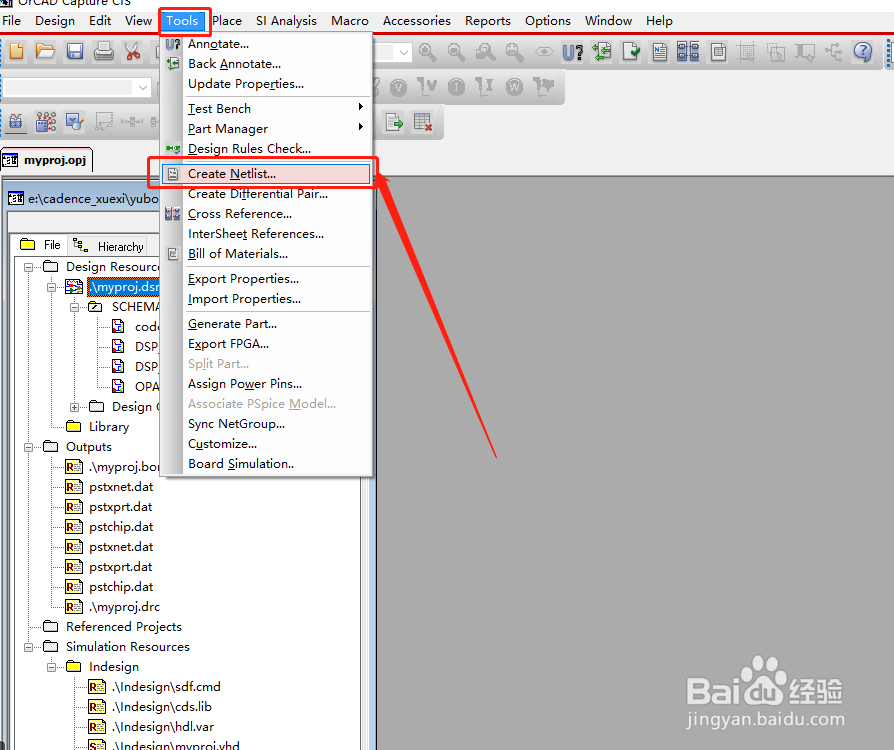Collapse the Design Resources tree node
The image size is (894, 750).
(x=28, y=267)
